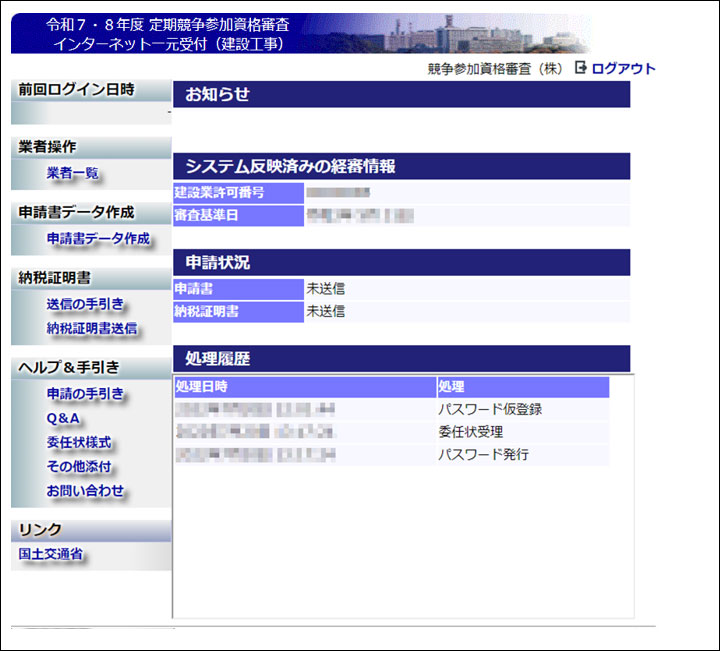The height and width of the screenshot is (651, 720).
Task: Click the ログアウト link text
Action: coord(623,69)
